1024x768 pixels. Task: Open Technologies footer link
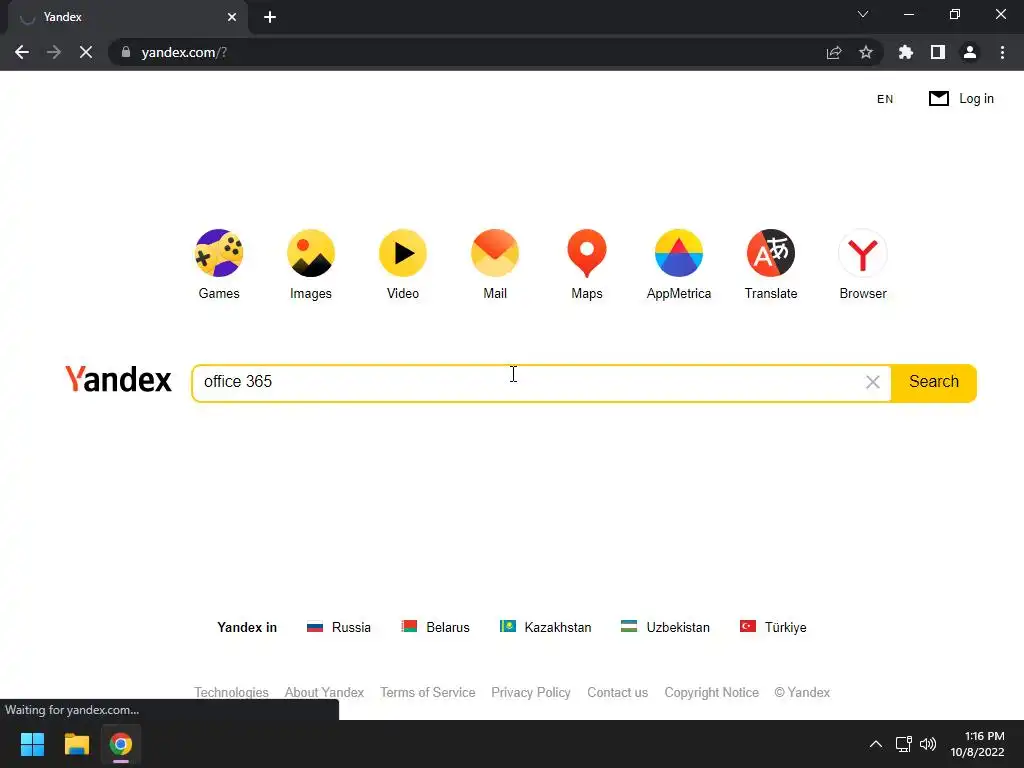231,692
